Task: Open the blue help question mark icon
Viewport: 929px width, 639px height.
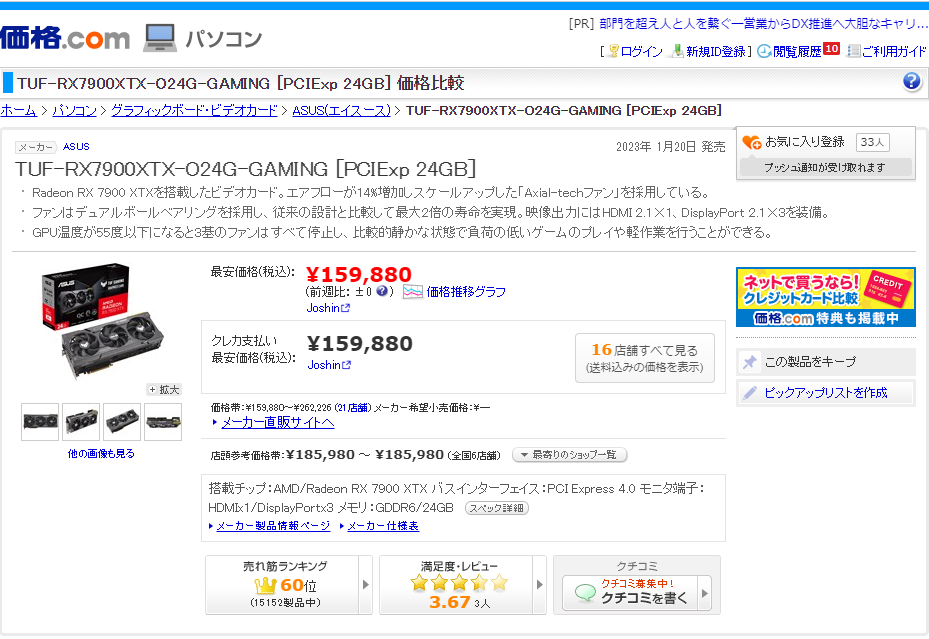Action: click(x=912, y=81)
